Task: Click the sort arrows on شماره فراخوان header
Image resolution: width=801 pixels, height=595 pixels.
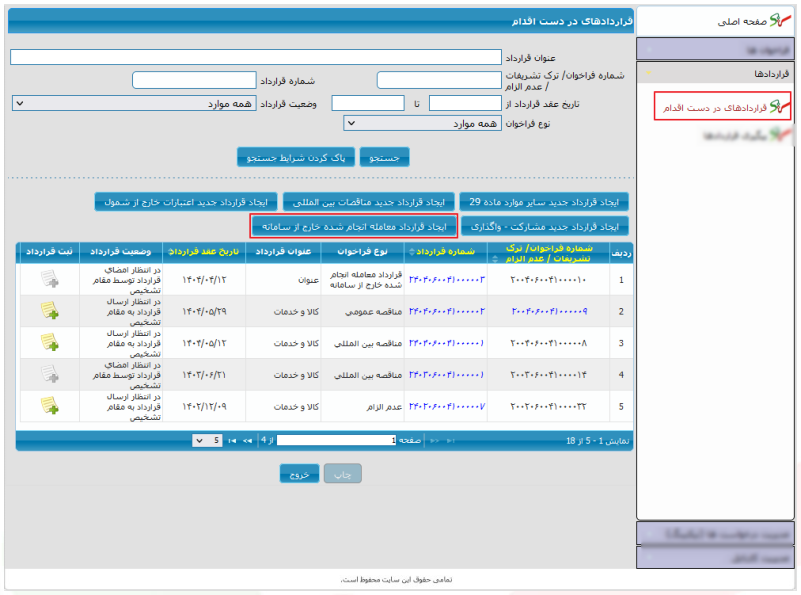Action: click(494, 259)
